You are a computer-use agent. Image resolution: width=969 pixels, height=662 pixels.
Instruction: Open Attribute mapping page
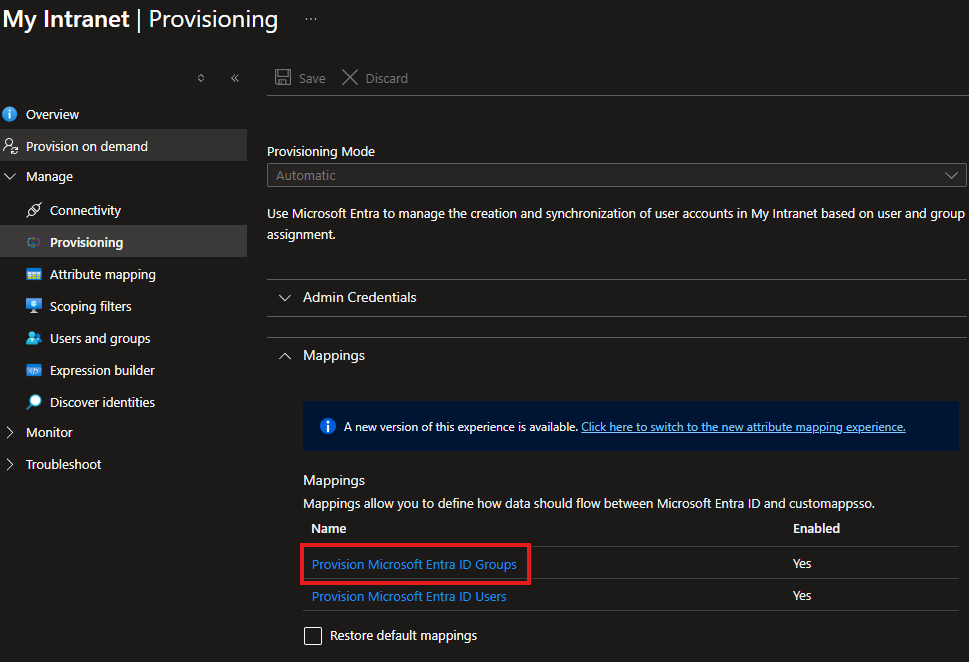pos(103,274)
